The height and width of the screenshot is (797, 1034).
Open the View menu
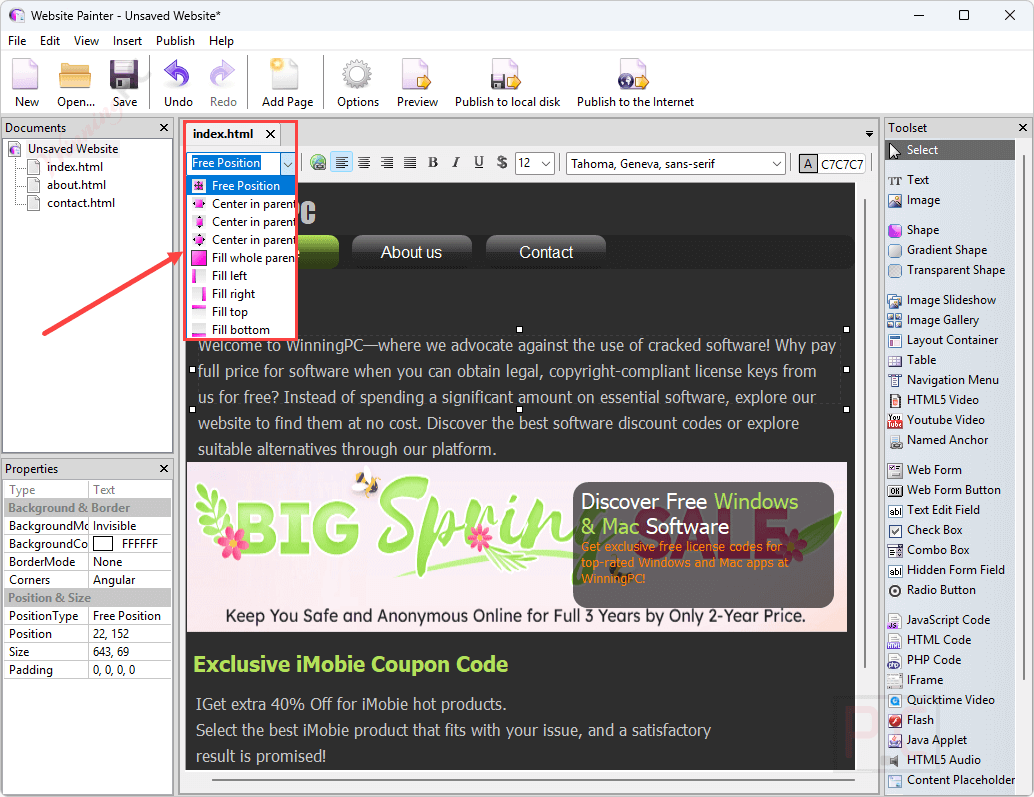tap(86, 41)
